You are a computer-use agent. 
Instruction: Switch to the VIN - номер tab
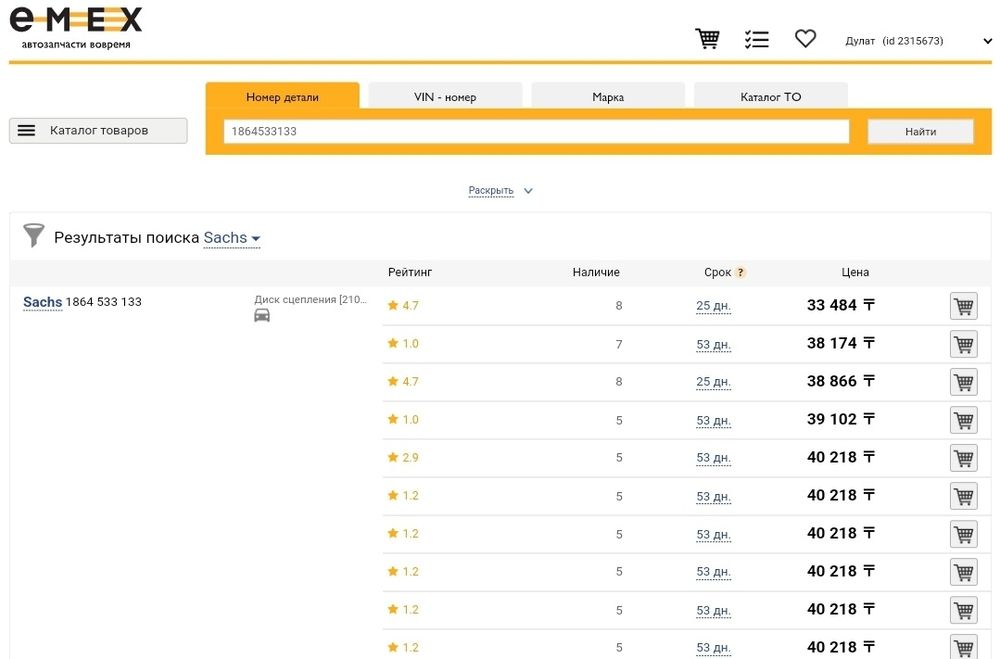tap(445, 97)
